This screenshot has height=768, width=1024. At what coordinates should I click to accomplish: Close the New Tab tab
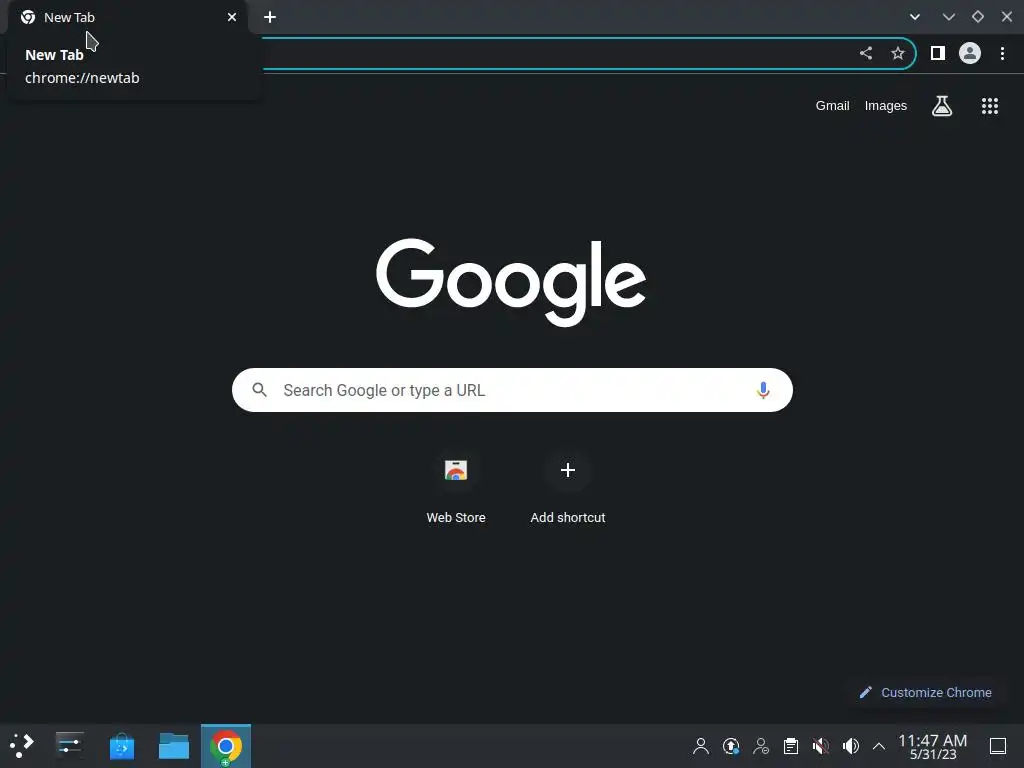tap(232, 18)
